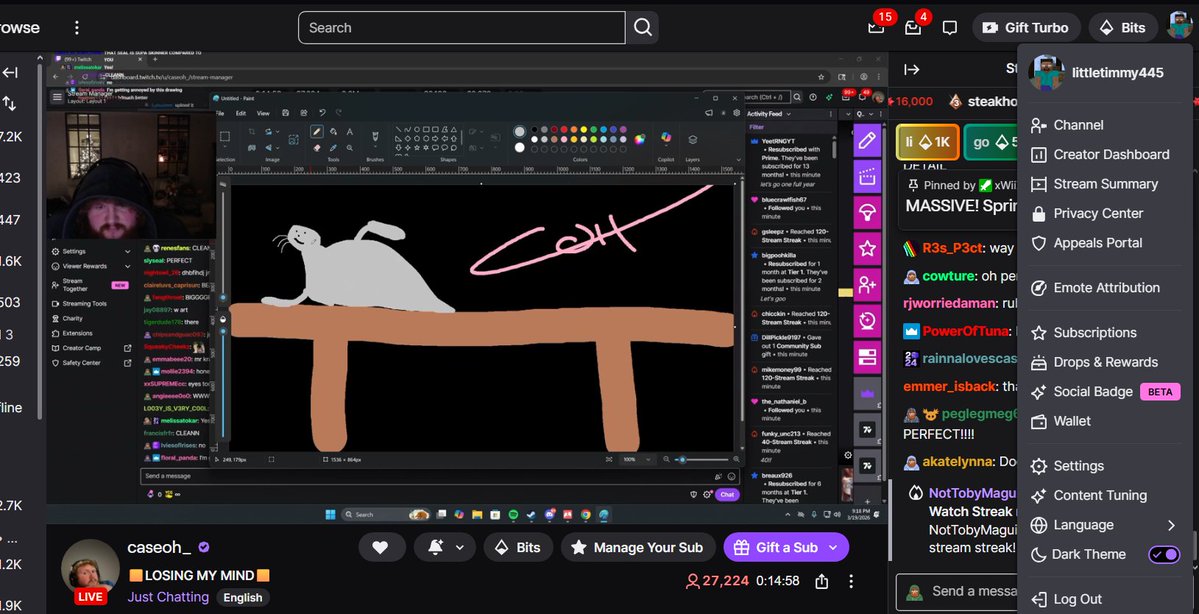Select Appeals Portal in the account menu
The width and height of the screenshot is (1199, 614).
pyautogui.click(x=1105, y=242)
